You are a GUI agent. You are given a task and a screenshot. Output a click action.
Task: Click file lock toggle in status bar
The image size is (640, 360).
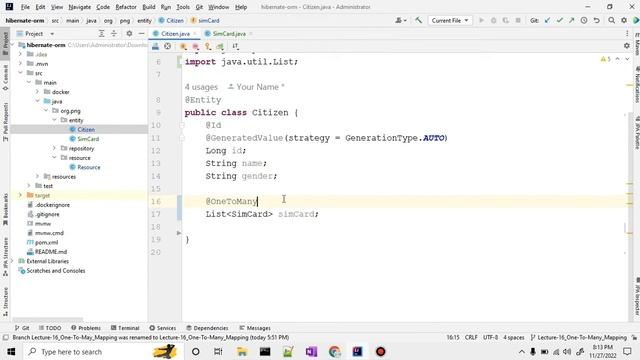pyautogui.click(x=634, y=338)
